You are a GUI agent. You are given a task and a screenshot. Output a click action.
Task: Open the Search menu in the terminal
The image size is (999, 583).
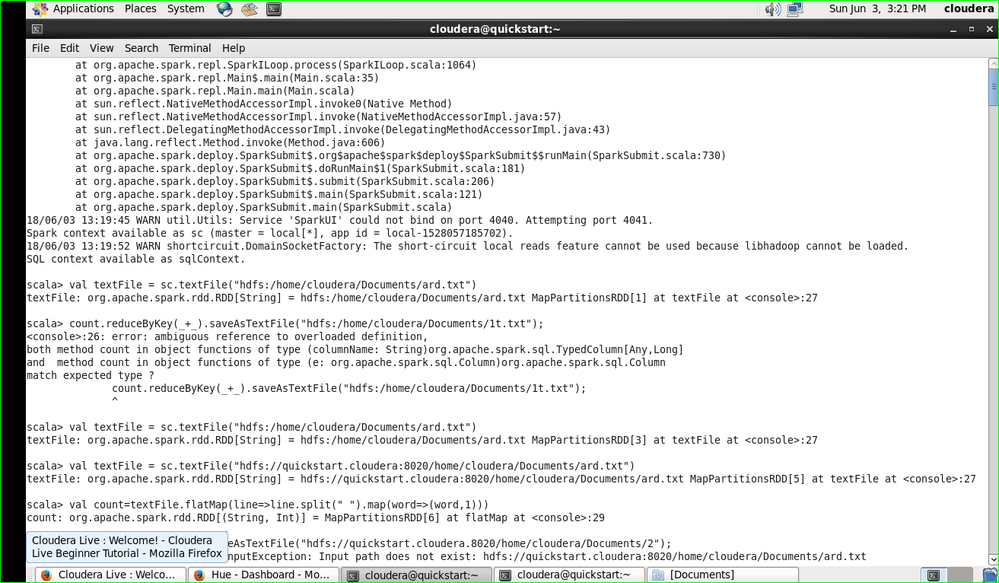click(x=141, y=48)
